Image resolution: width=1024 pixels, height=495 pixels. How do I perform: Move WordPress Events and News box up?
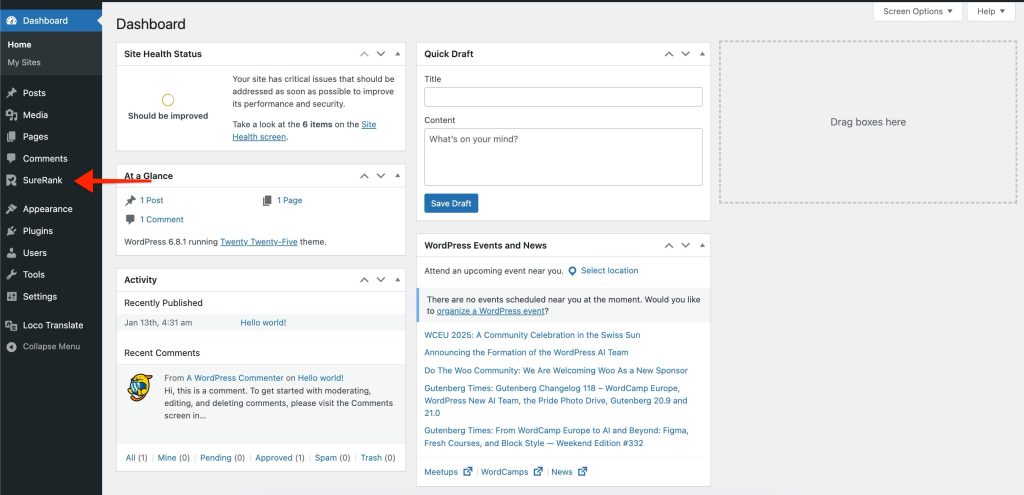pyautogui.click(x=669, y=246)
